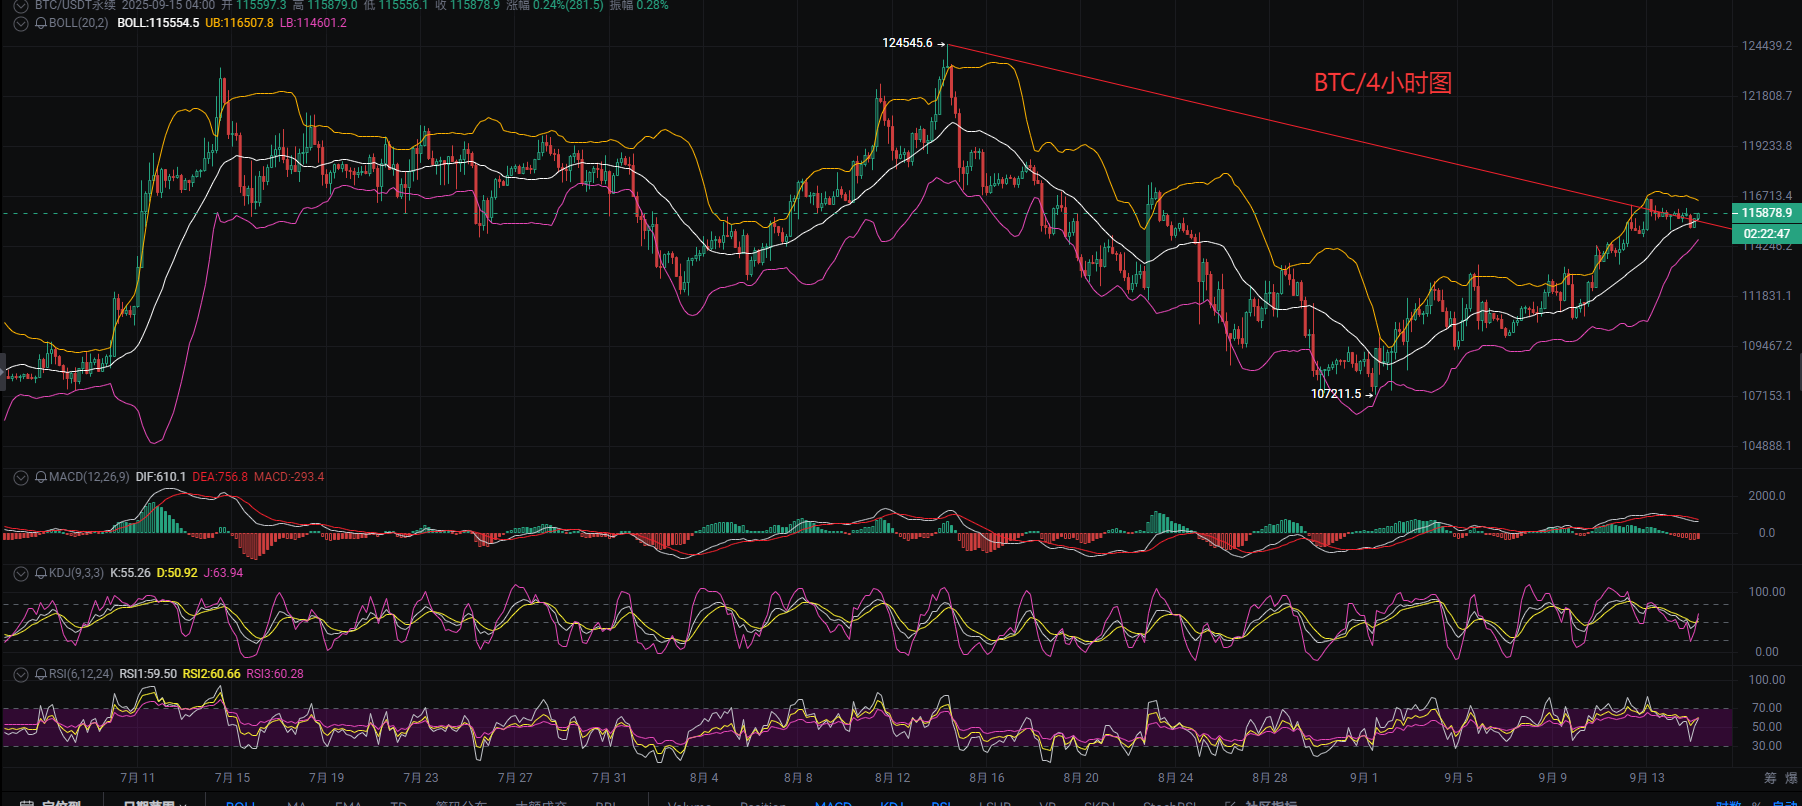1802x806 pixels.
Task: Collapse the MACD(12,26,9) panel chevron
Action: pos(20,477)
